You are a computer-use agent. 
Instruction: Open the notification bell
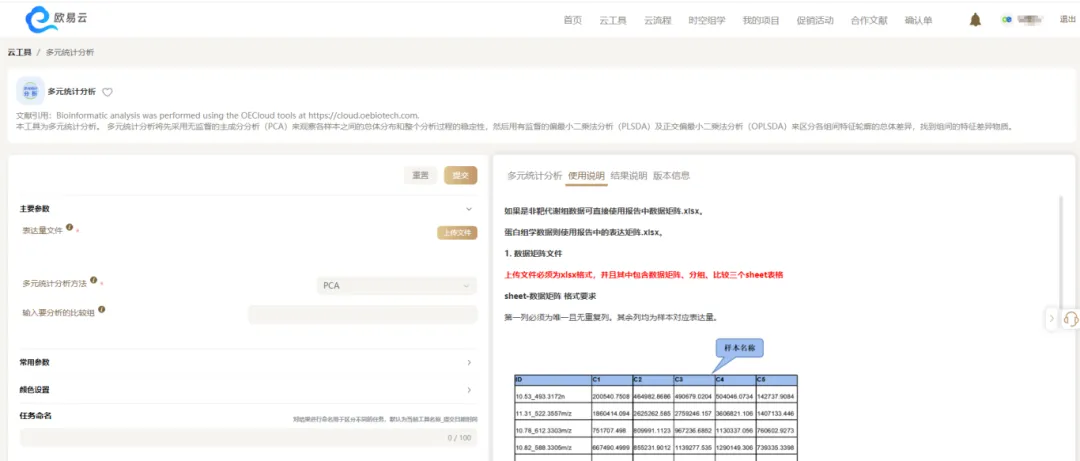(x=975, y=20)
